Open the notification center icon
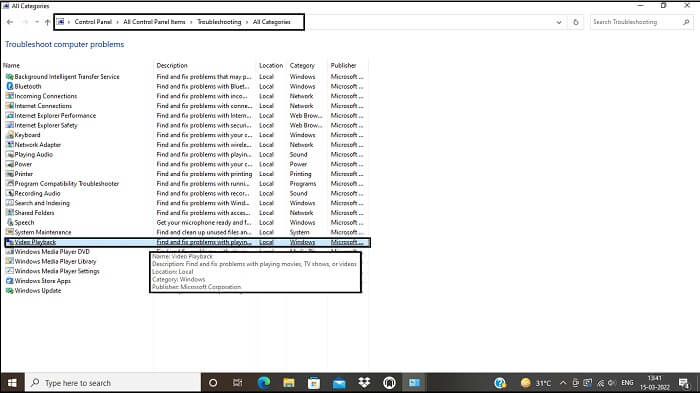Viewport: 700px width, 393px height. [684, 383]
